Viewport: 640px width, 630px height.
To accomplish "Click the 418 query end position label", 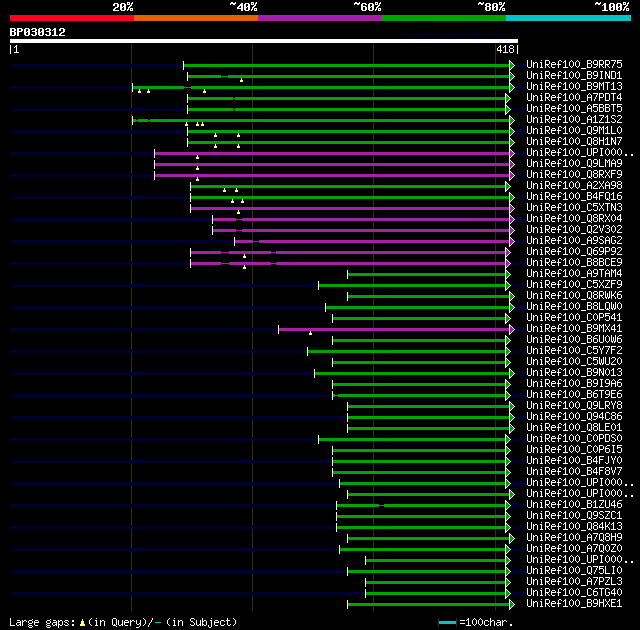I will click(505, 49).
